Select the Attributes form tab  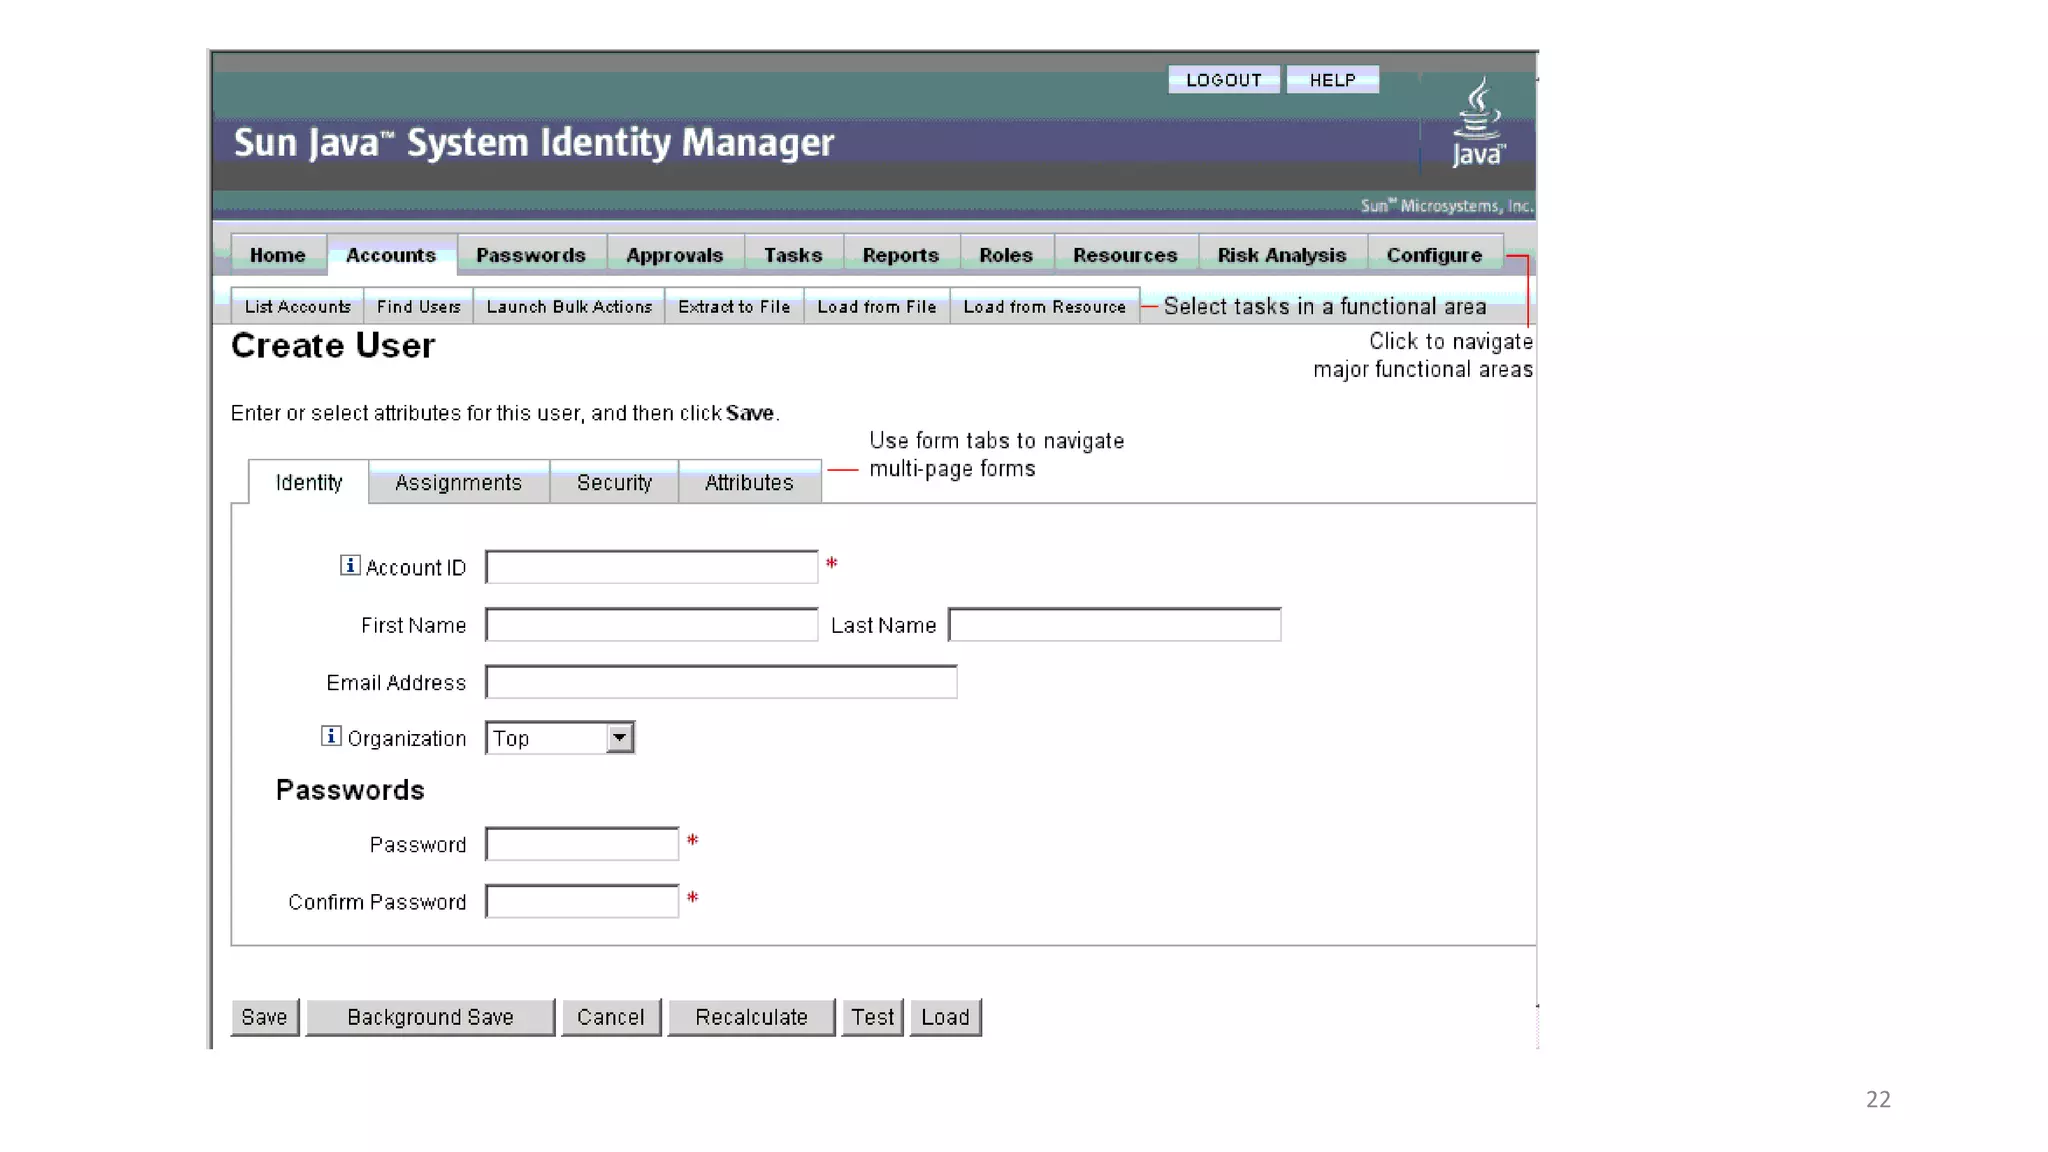(749, 483)
